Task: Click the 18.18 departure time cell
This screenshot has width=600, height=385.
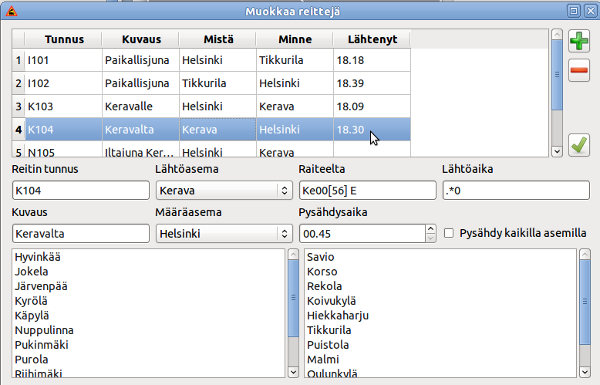Action: [x=372, y=60]
